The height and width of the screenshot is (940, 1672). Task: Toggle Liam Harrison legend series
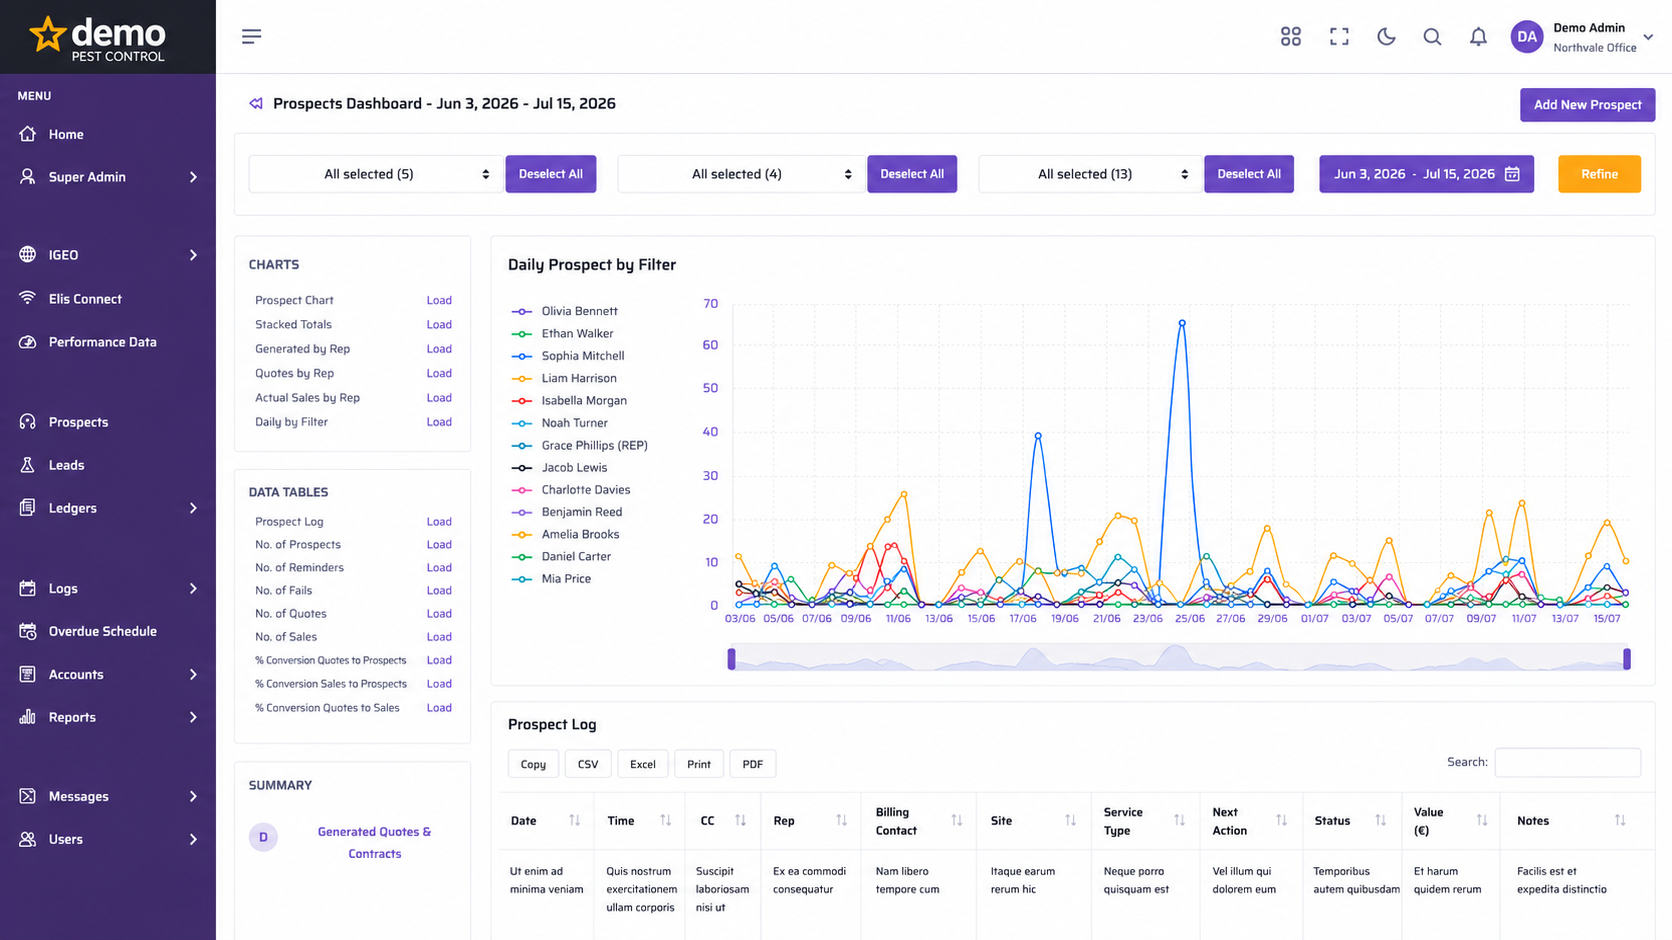click(564, 378)
